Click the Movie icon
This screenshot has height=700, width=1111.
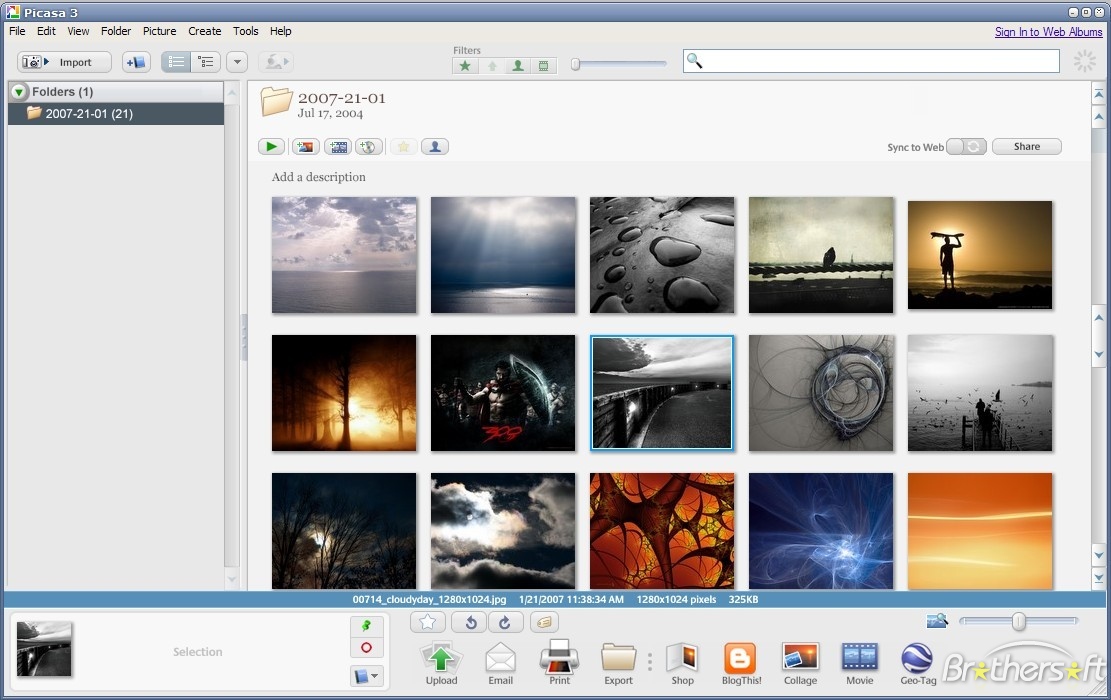click(x=859, y=662)
